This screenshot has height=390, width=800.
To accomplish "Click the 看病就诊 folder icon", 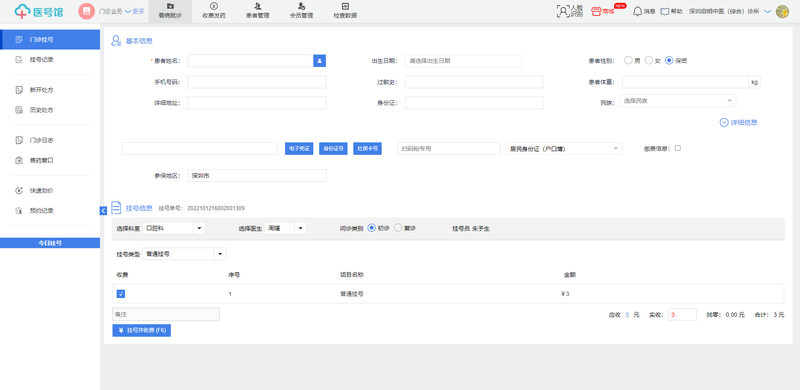I will pyautogui.click(x=170, y=6).
